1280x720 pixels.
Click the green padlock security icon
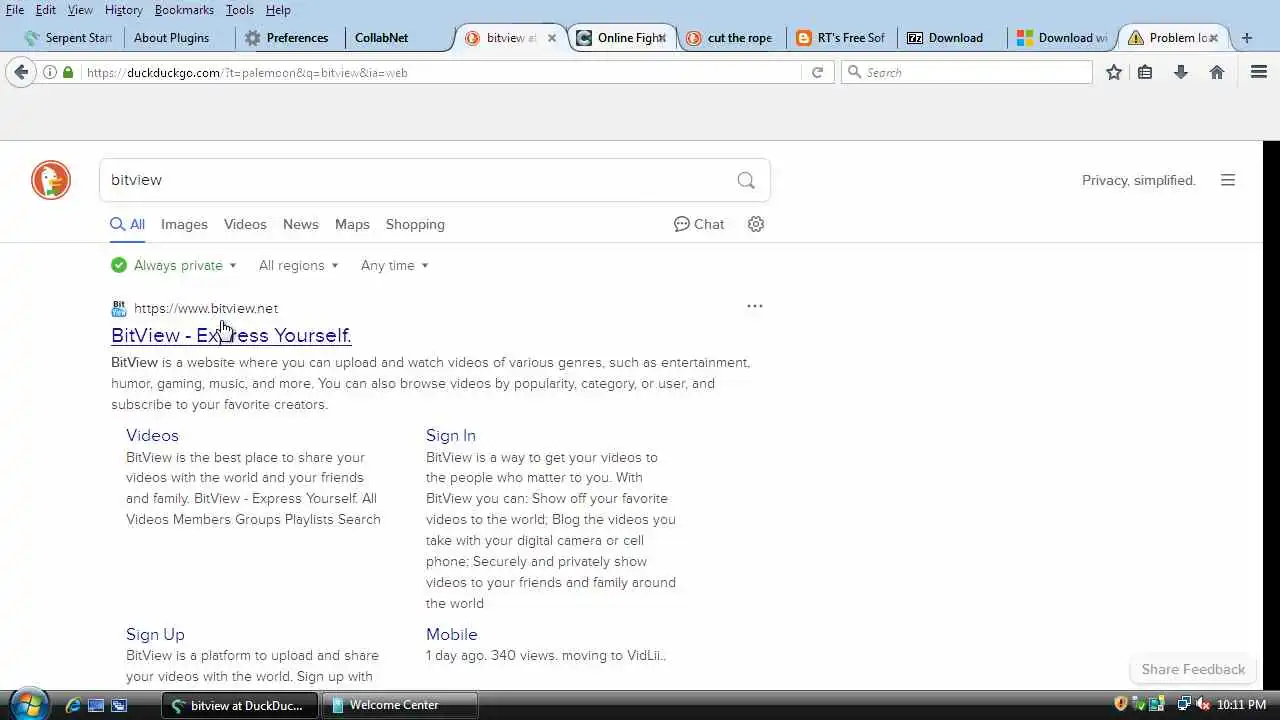68,72
